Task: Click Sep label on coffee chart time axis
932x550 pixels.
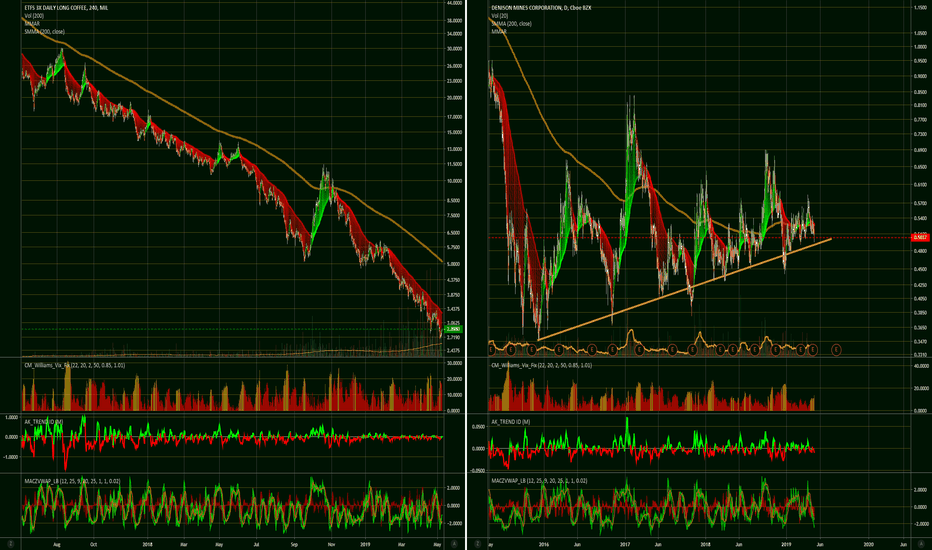Action: pos(294,544)
